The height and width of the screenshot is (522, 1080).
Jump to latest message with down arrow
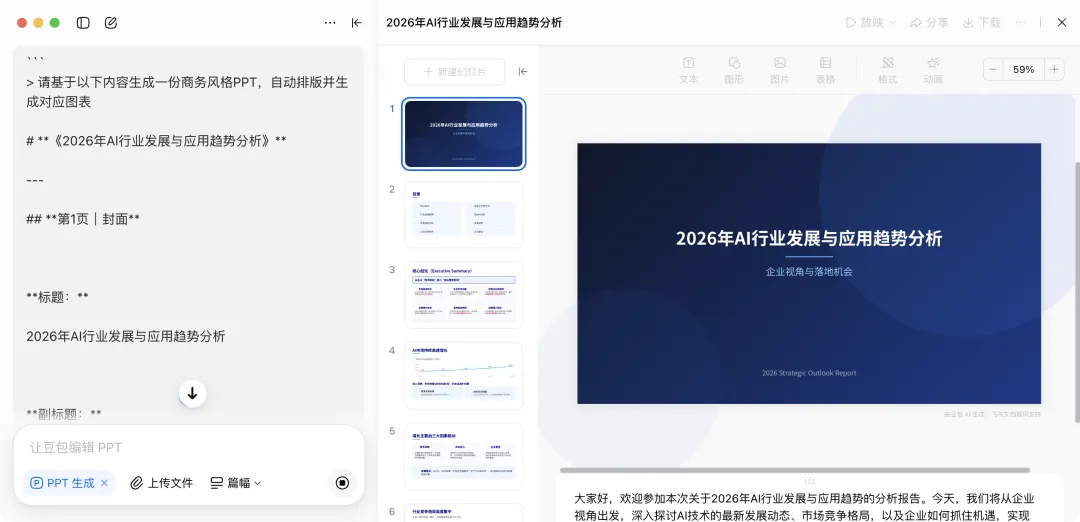point(192,393)
